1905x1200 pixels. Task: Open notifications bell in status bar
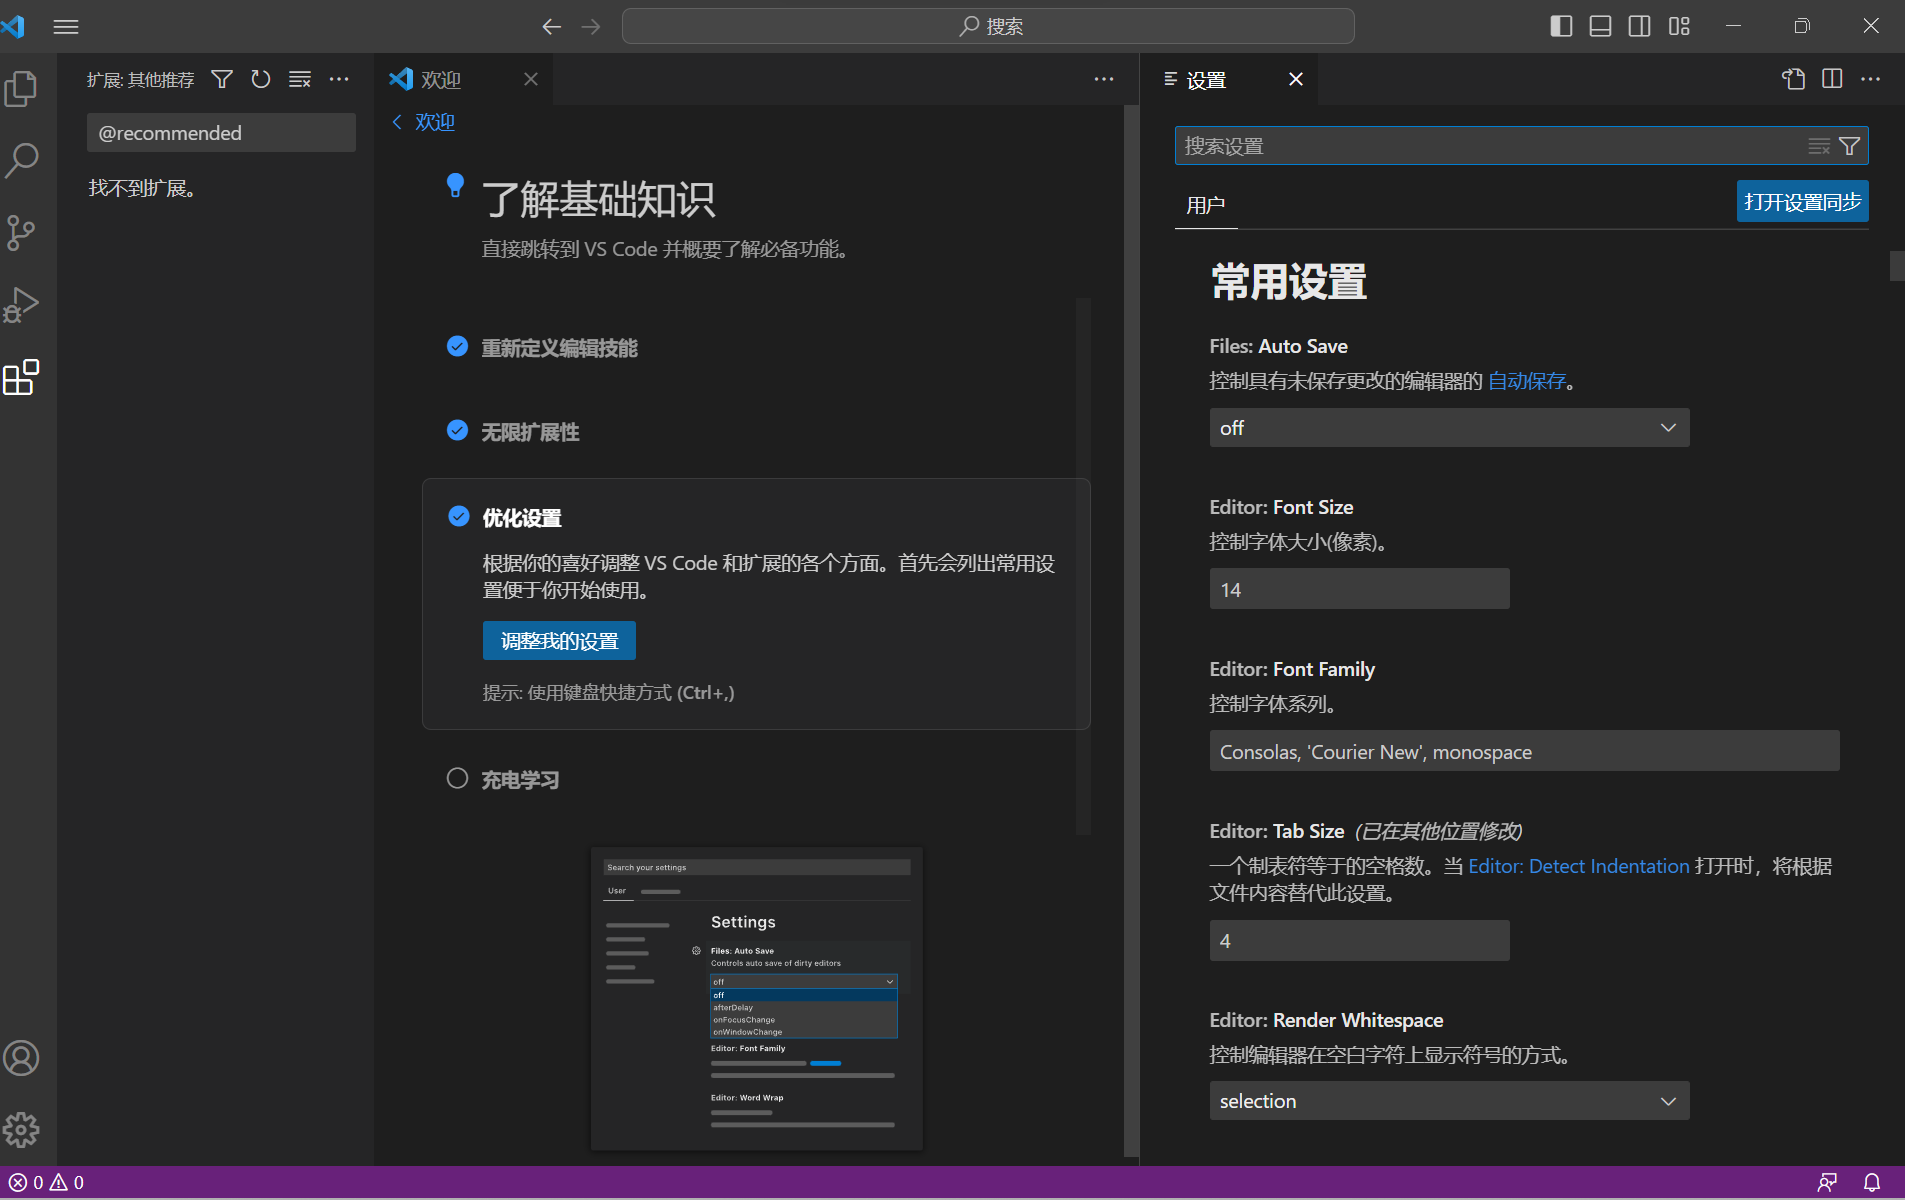(1872, 1183)
